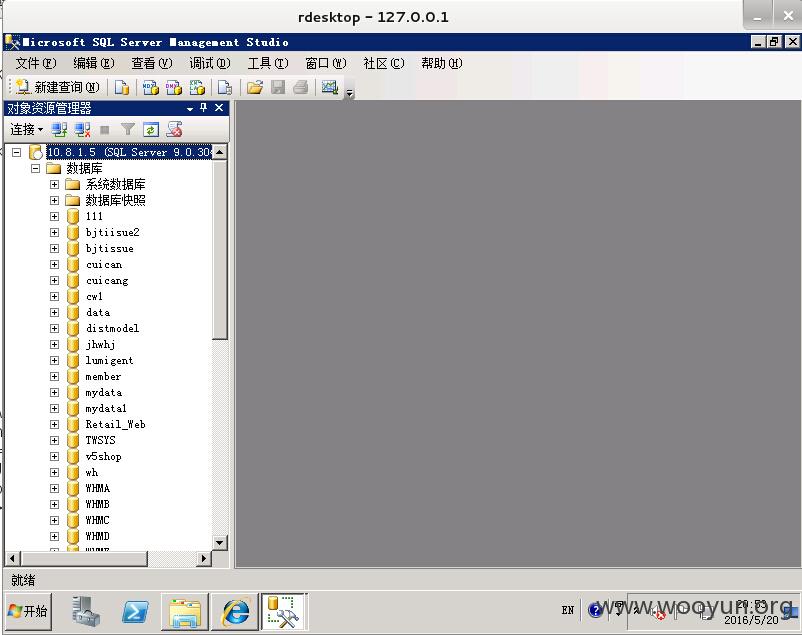Open Server Manager from the taskbar
The height and width of the screenshot is (635, 802).
(x=85, y=611)
